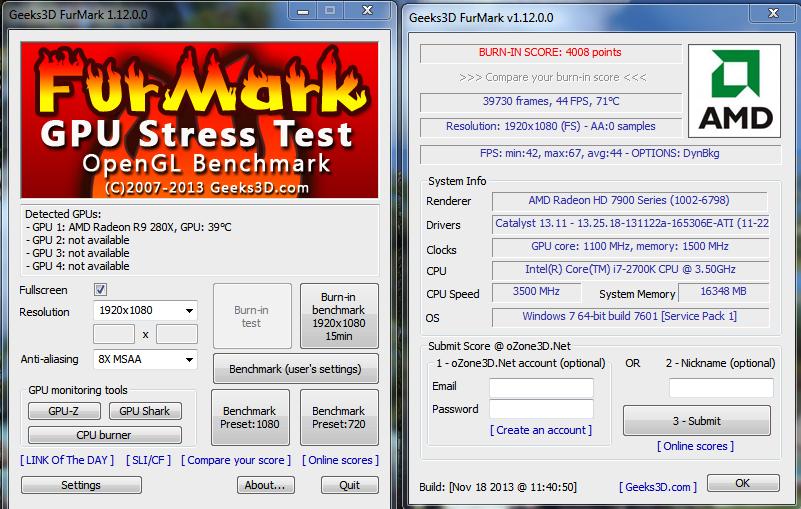Click the System Memory 16348 MB field
Viewport: 801px width, 509px height.
tap(723, 292)
